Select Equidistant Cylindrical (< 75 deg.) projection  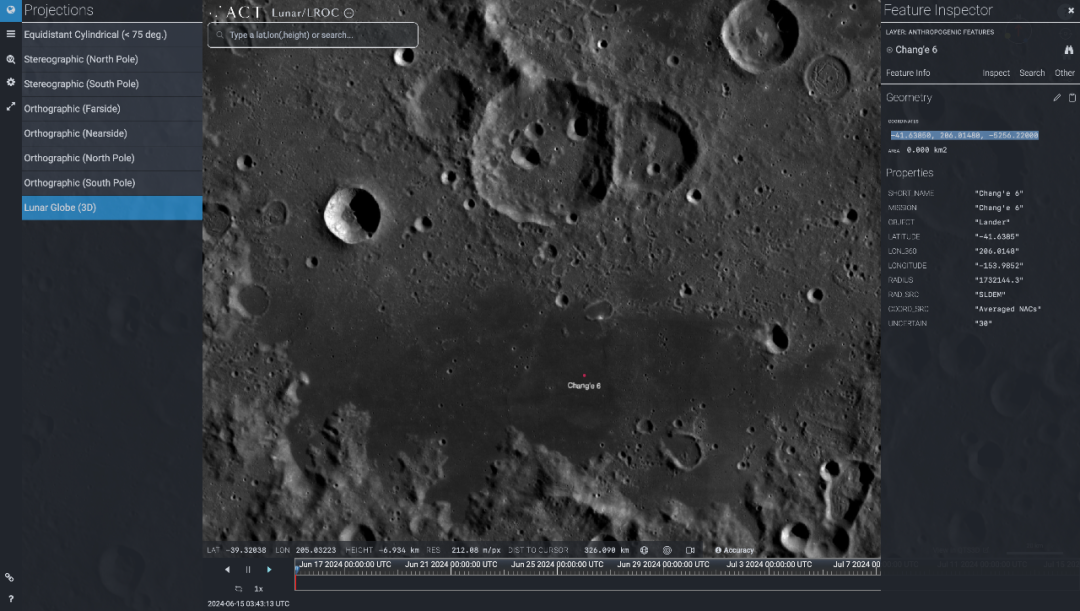112,34
